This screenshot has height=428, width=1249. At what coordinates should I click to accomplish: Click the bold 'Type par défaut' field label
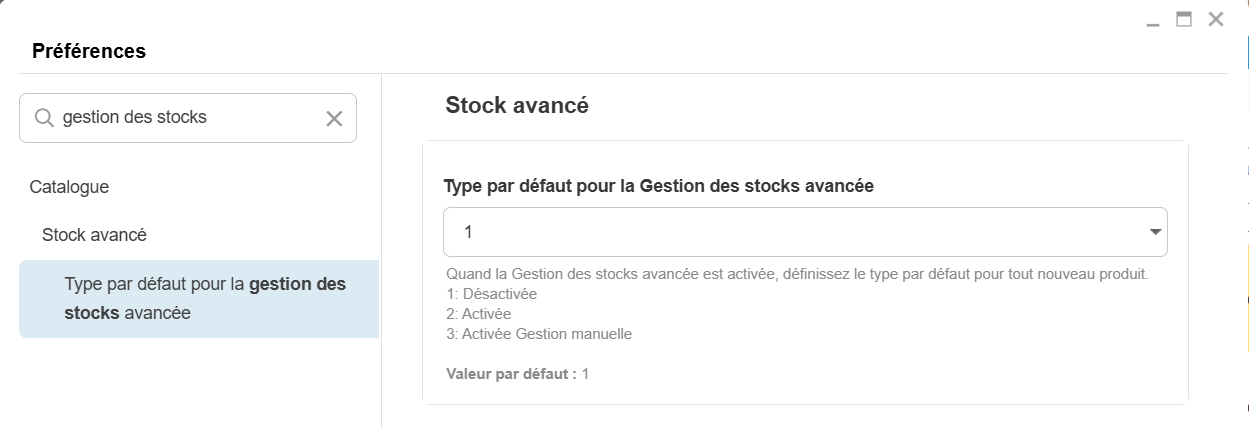(658, 186)
